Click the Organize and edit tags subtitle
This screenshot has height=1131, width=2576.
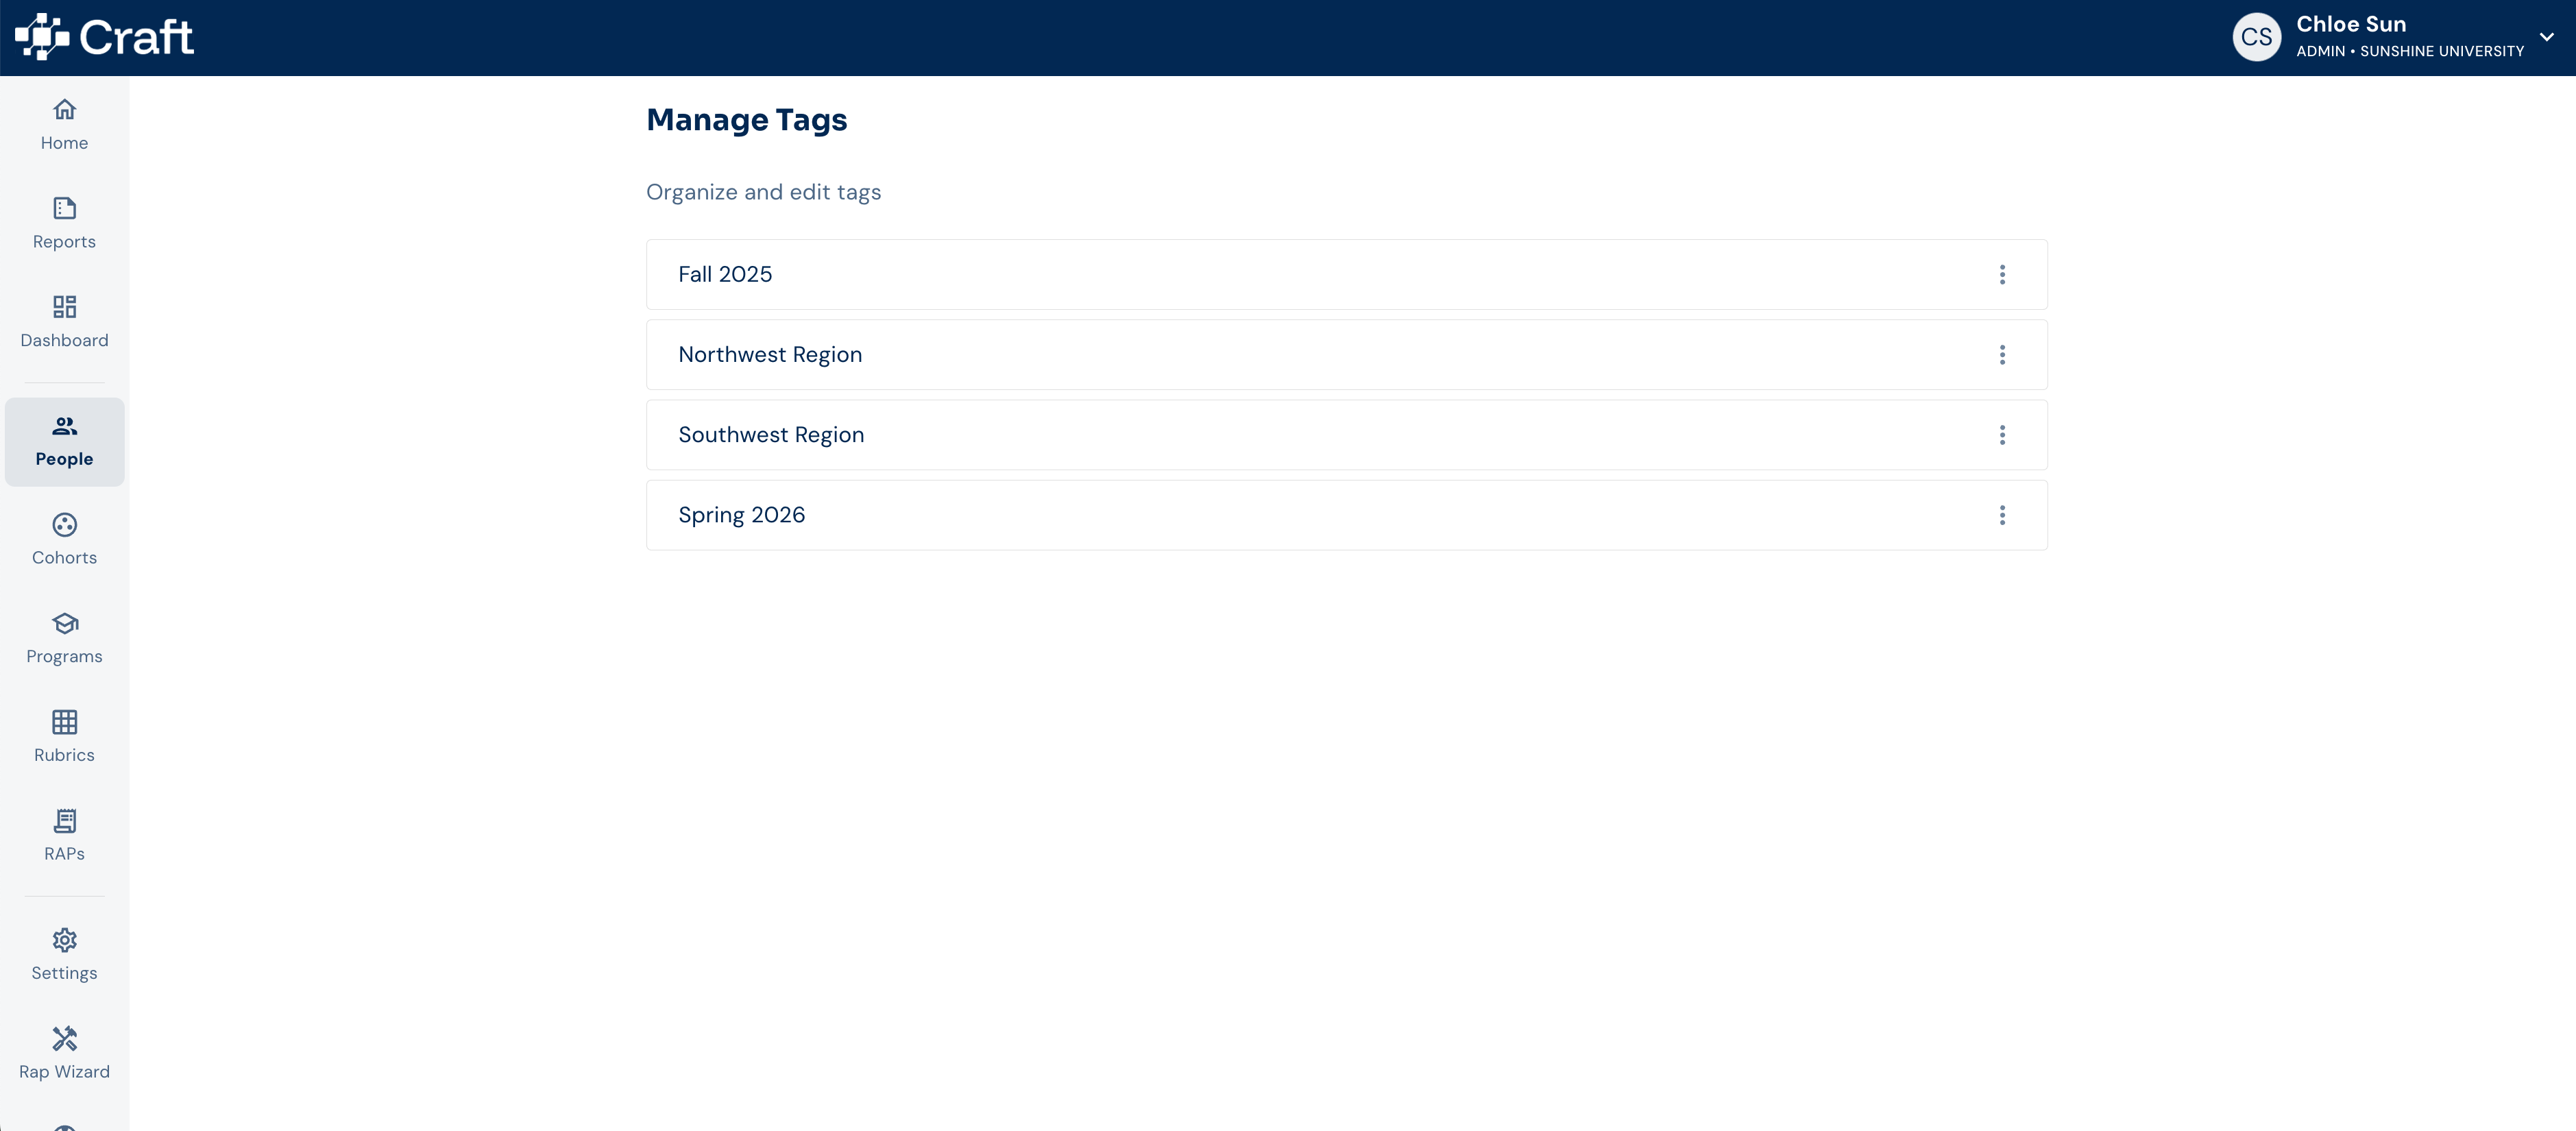click(x=763, y=192)
